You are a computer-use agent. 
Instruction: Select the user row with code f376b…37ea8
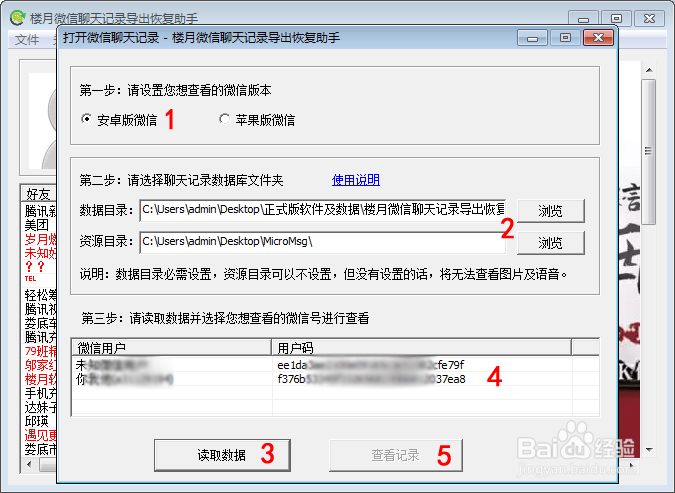pos(335,379)
